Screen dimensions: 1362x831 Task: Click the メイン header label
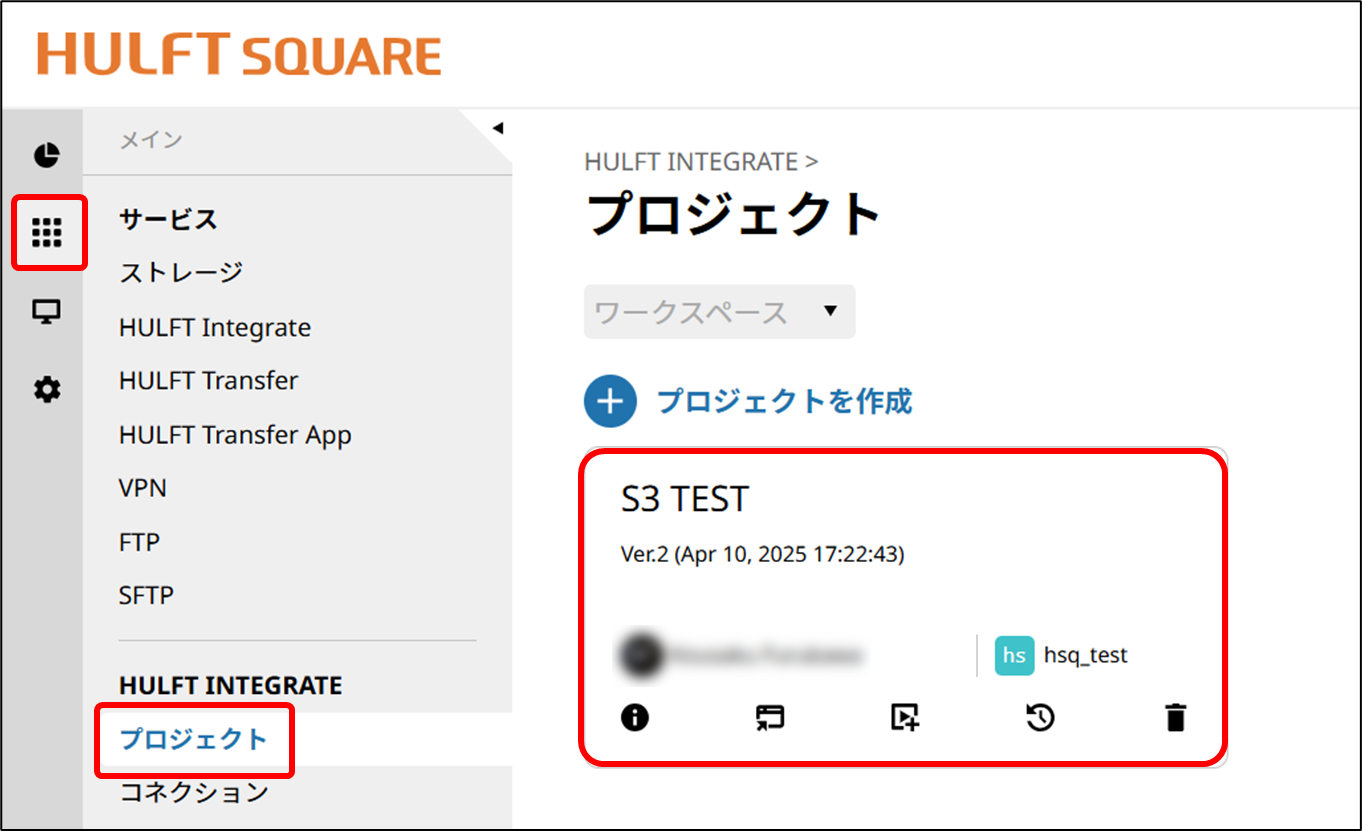151,140
